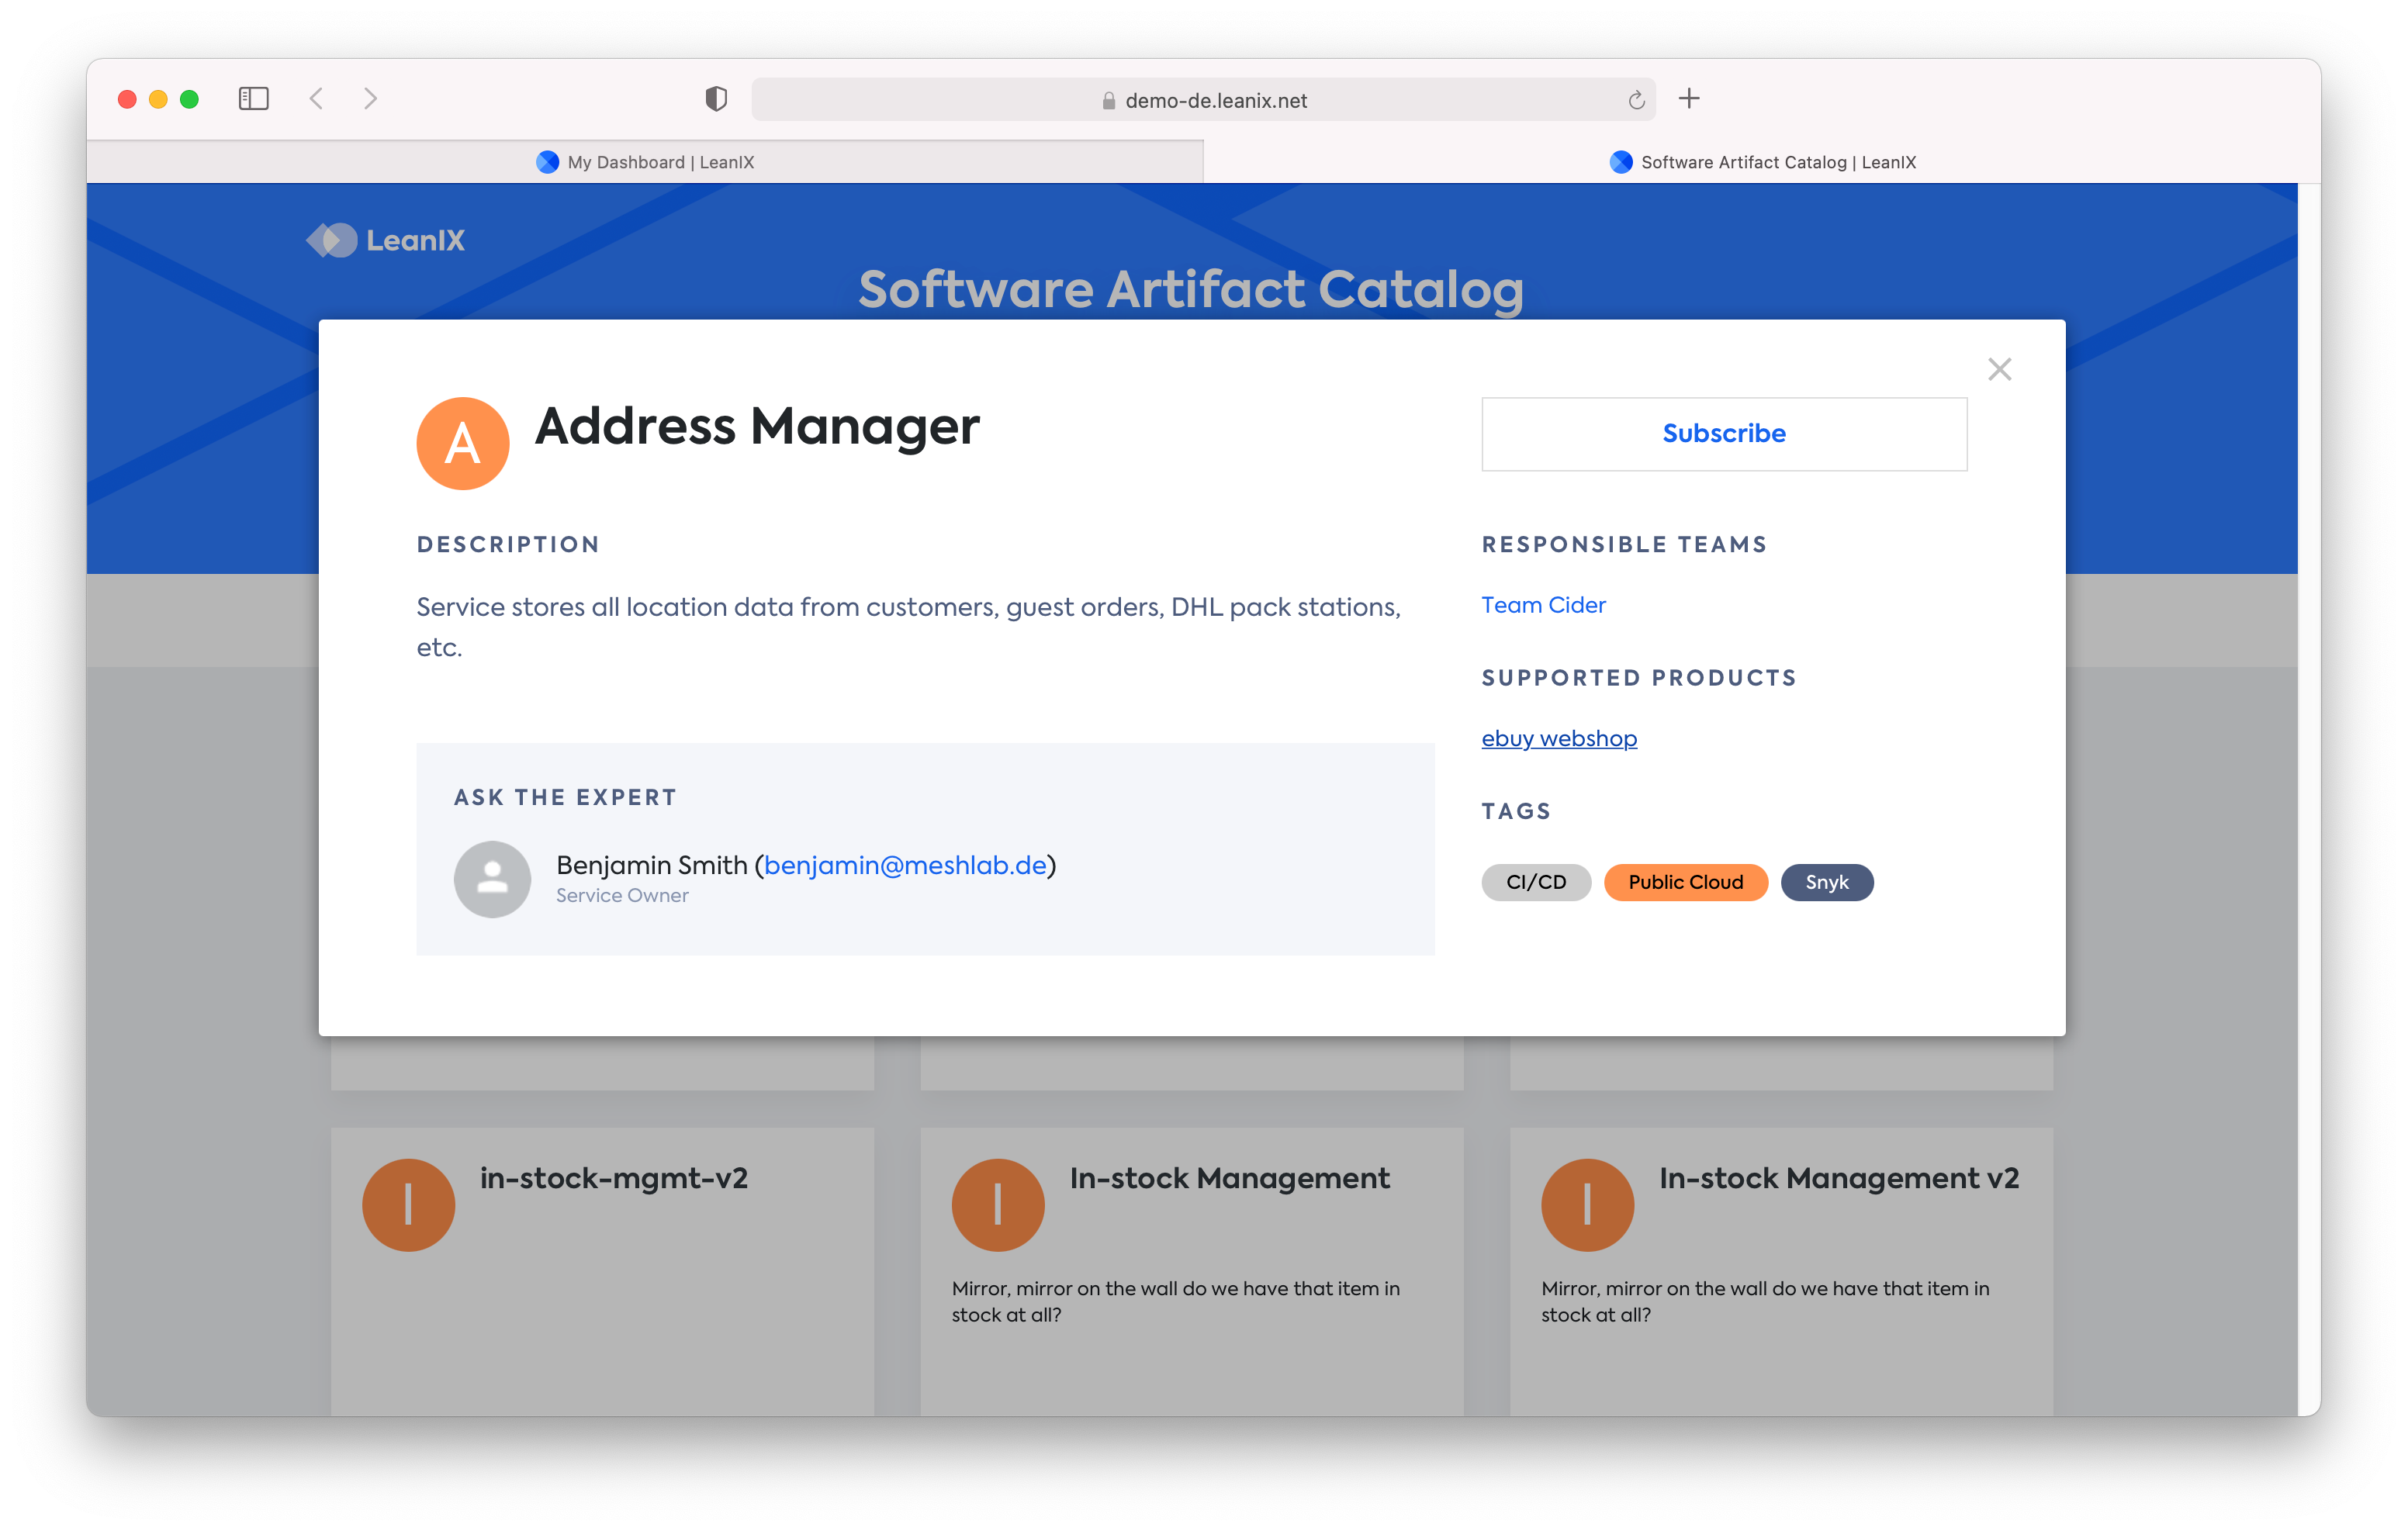Screen dimensions: 2408x1531
Task: Select the Snyk tag
Action: point(1826,882)
